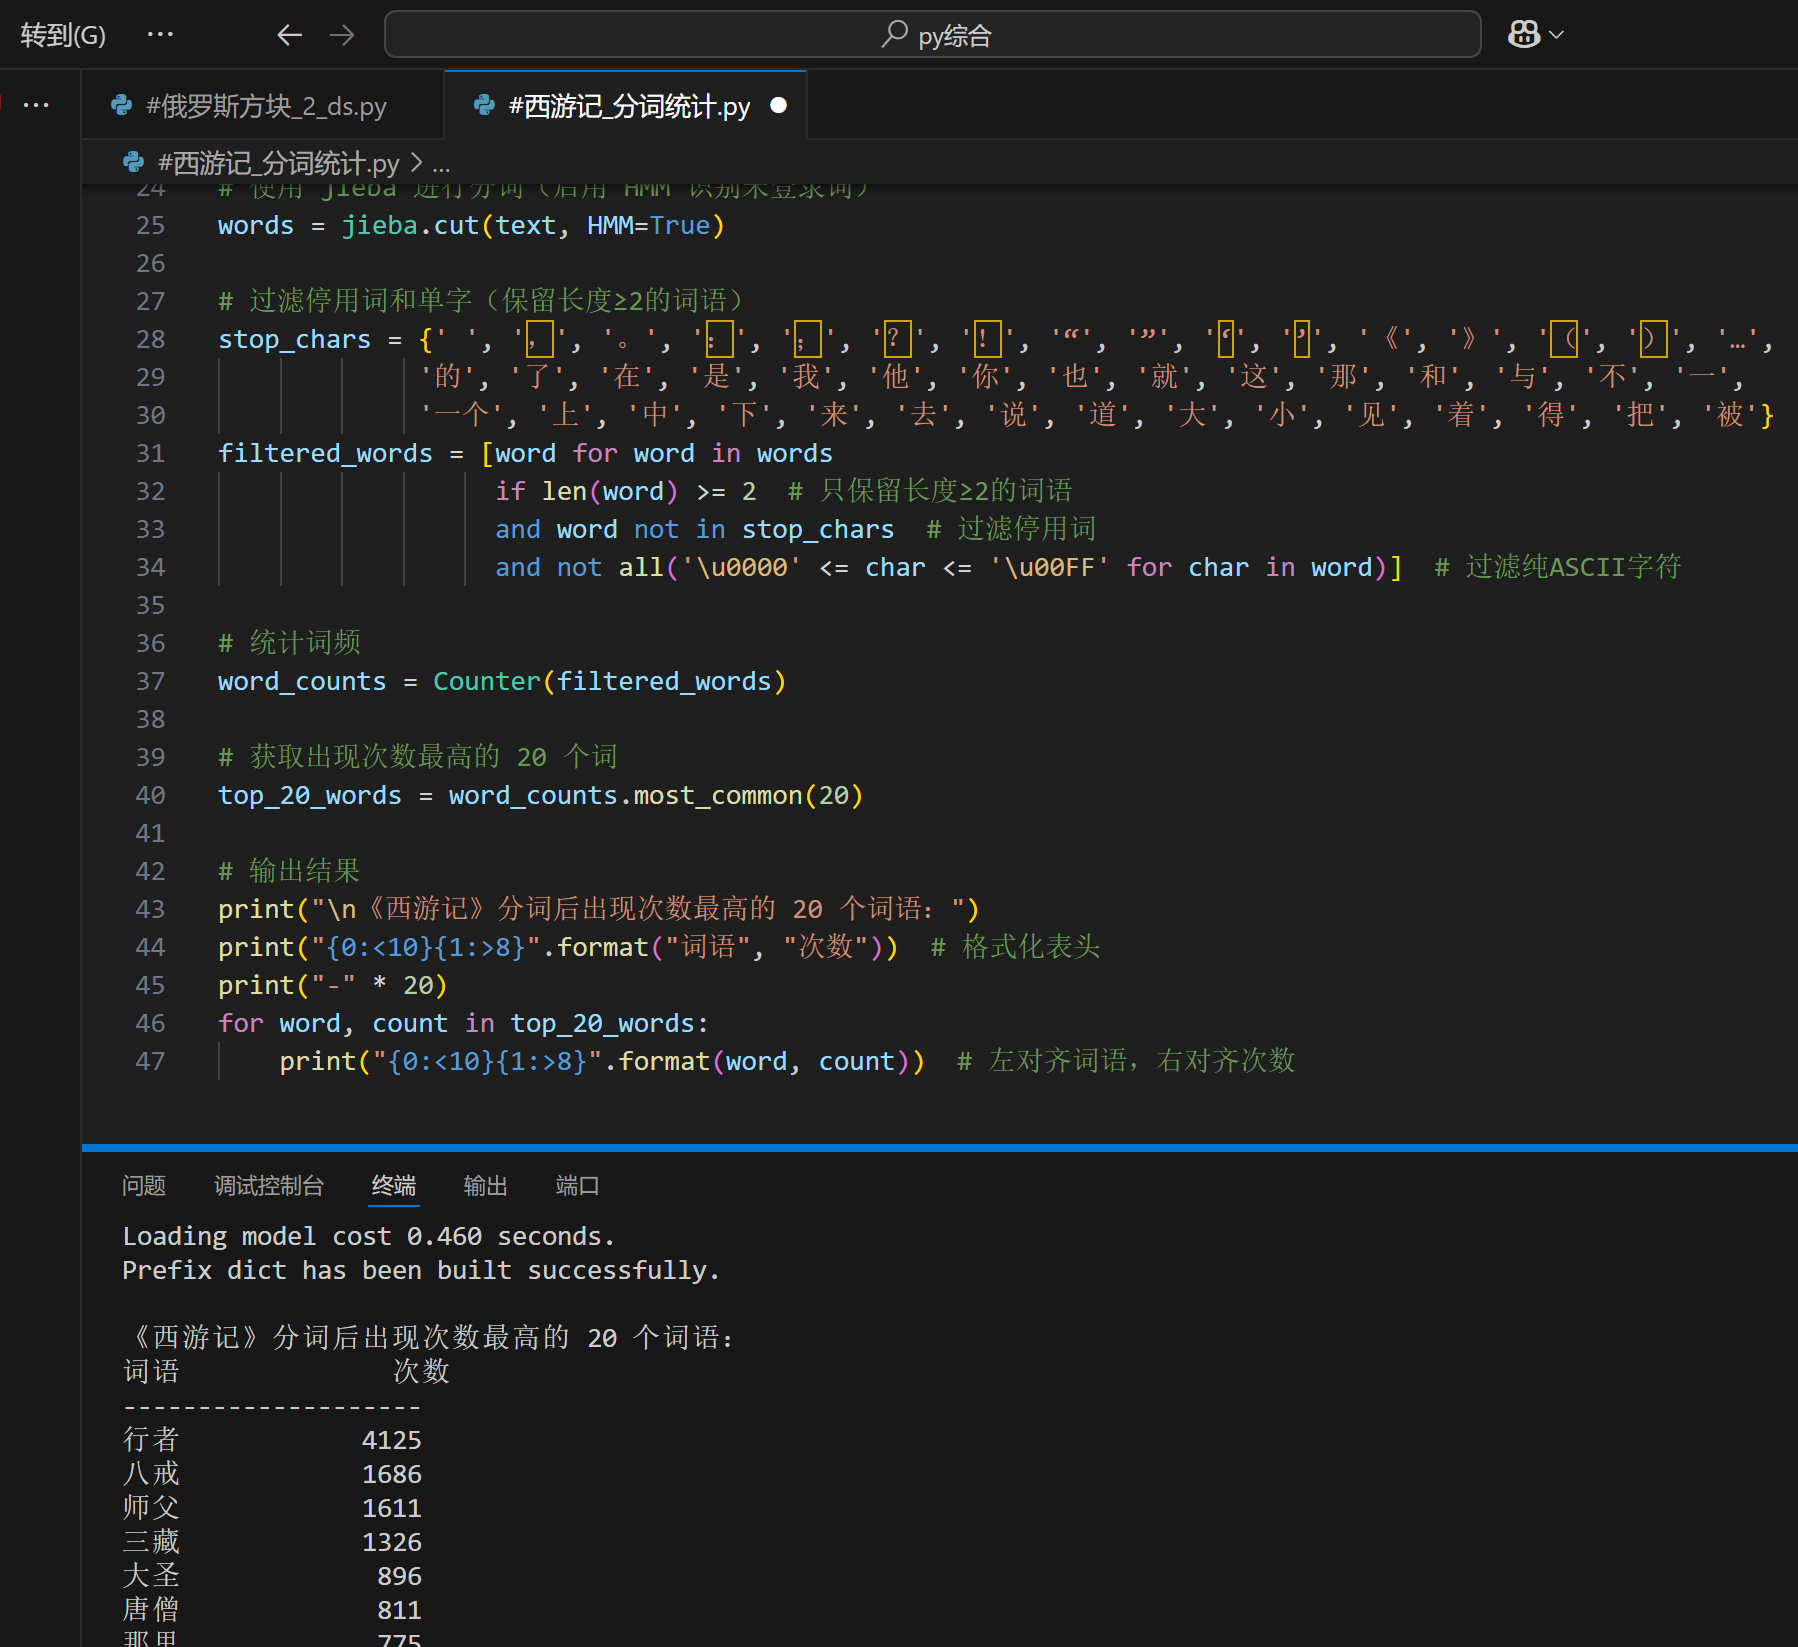
Task: Show the 端口 panel tab
Action: [x=577, y=1186]
